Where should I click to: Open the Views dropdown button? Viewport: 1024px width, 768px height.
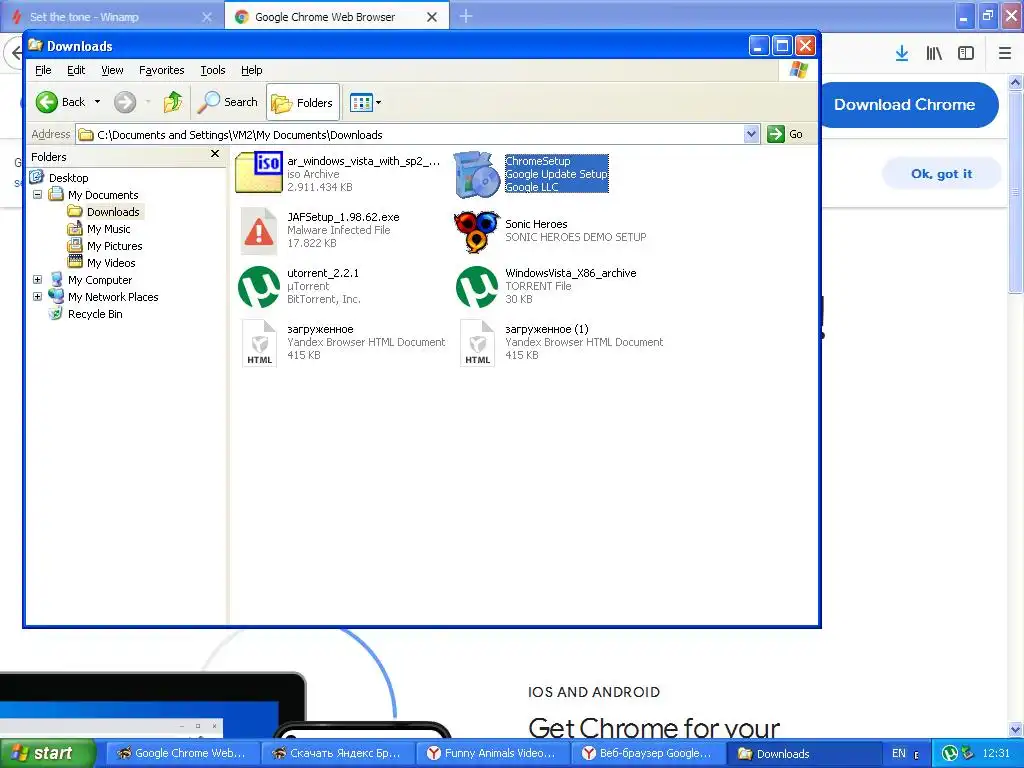(x=365, y=103)
